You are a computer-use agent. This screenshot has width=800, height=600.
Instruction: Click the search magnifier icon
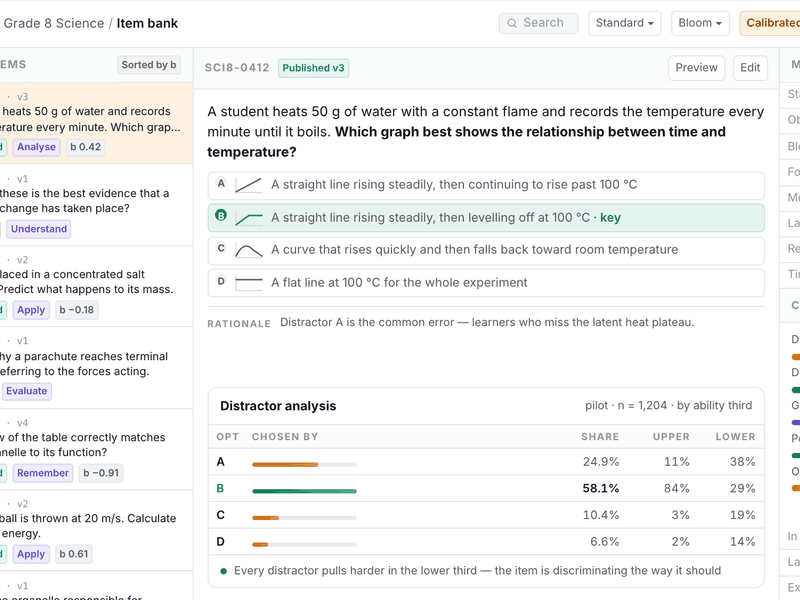click(511, 23)
